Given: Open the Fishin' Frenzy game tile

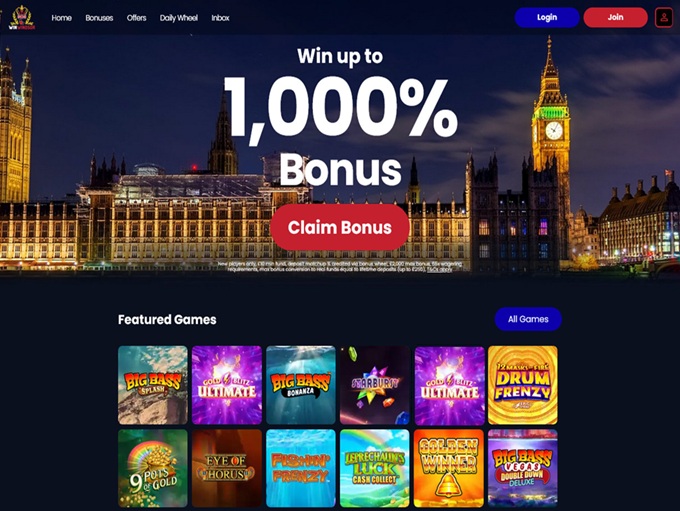Looking at the screenshot, I should (301, 468).
